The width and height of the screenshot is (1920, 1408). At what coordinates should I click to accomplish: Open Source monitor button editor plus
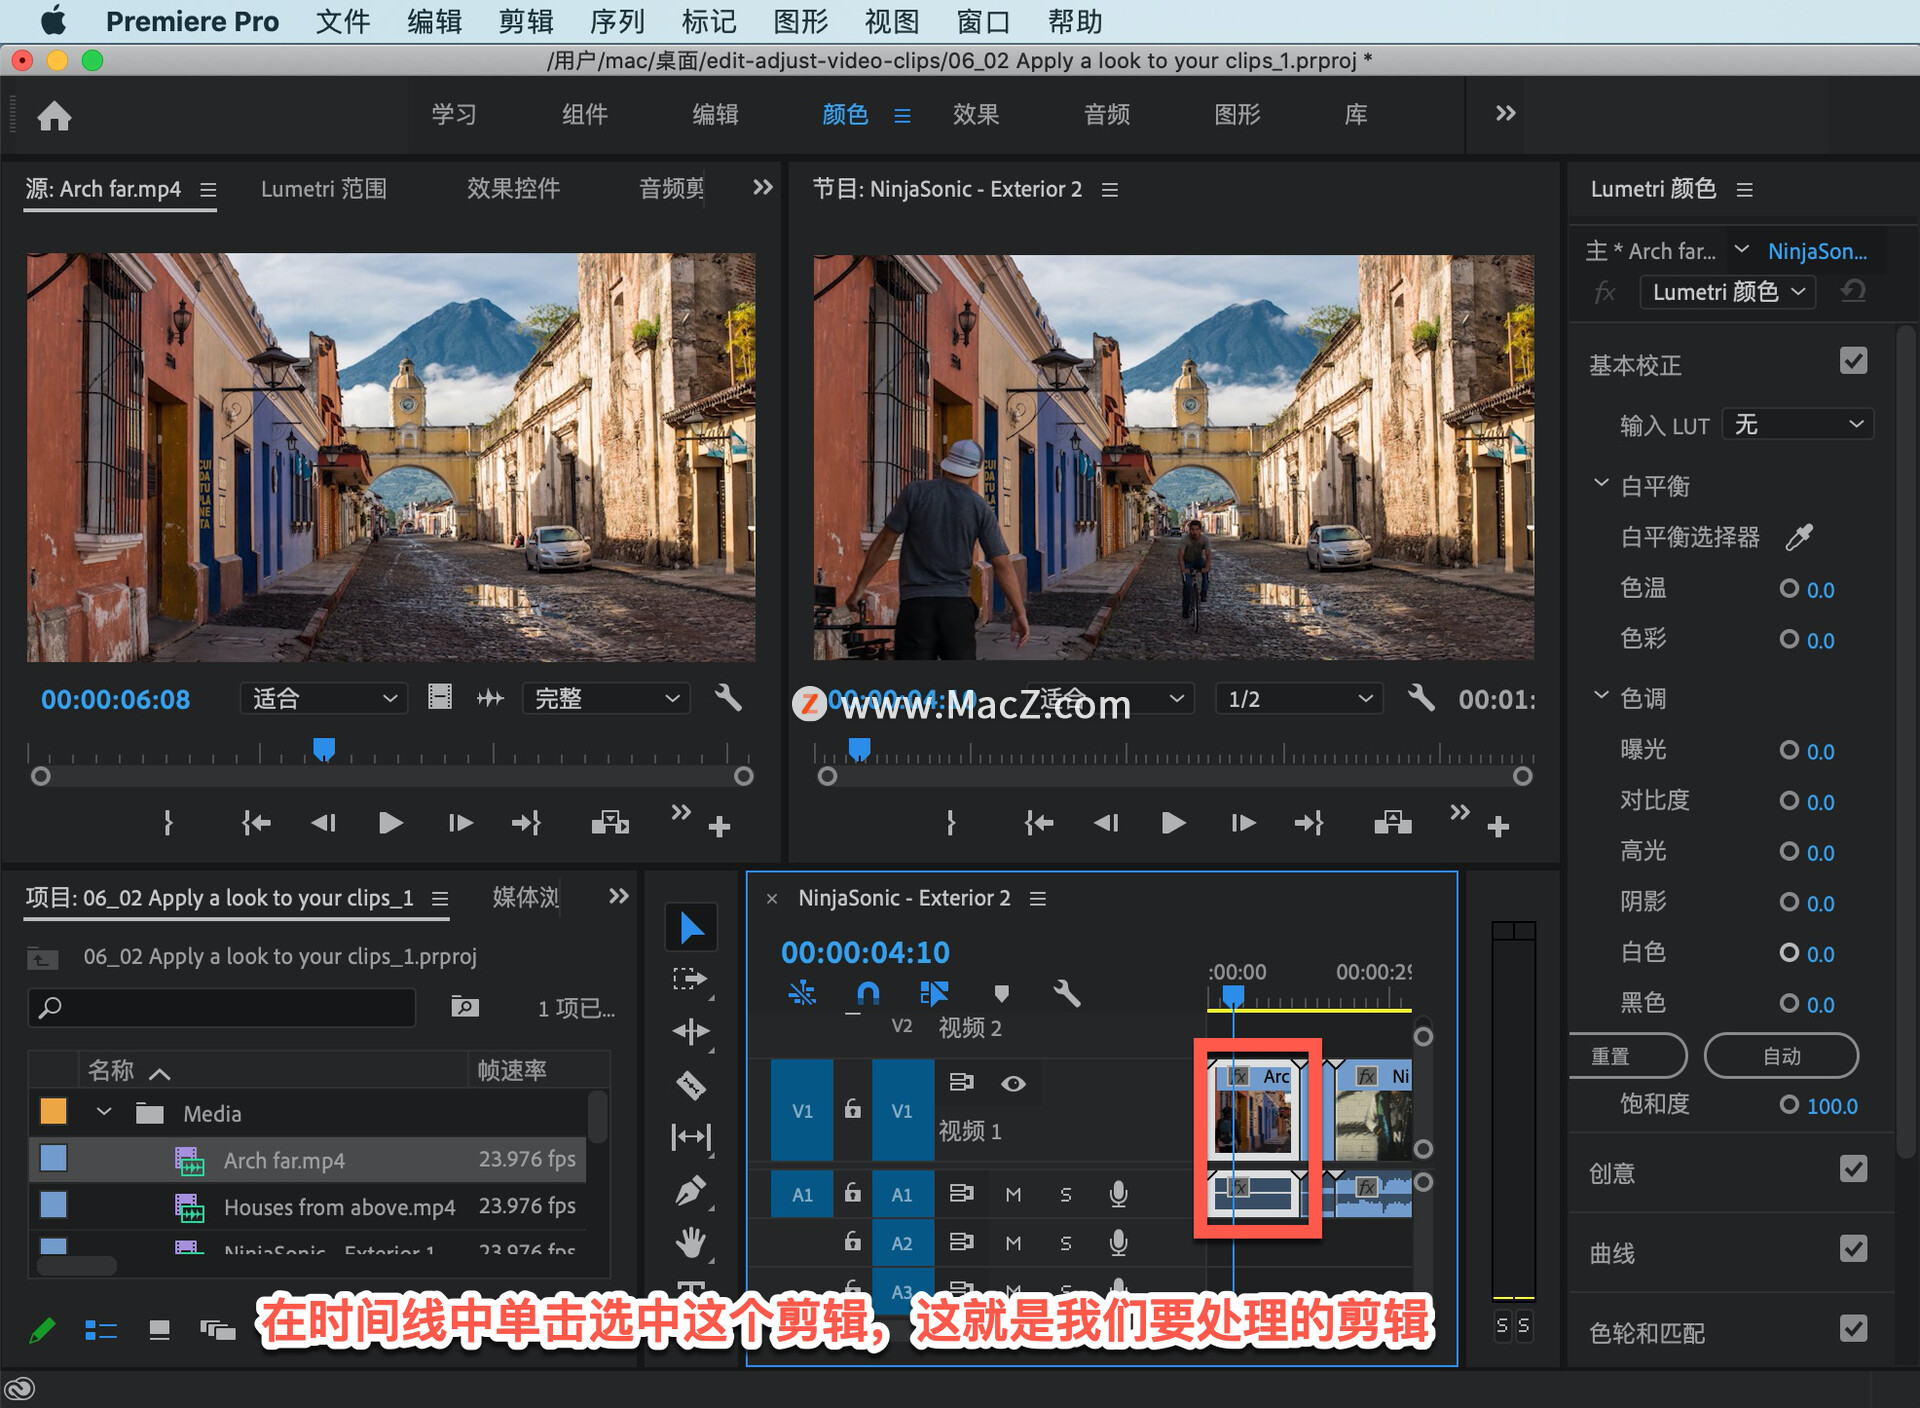(719, 827)
